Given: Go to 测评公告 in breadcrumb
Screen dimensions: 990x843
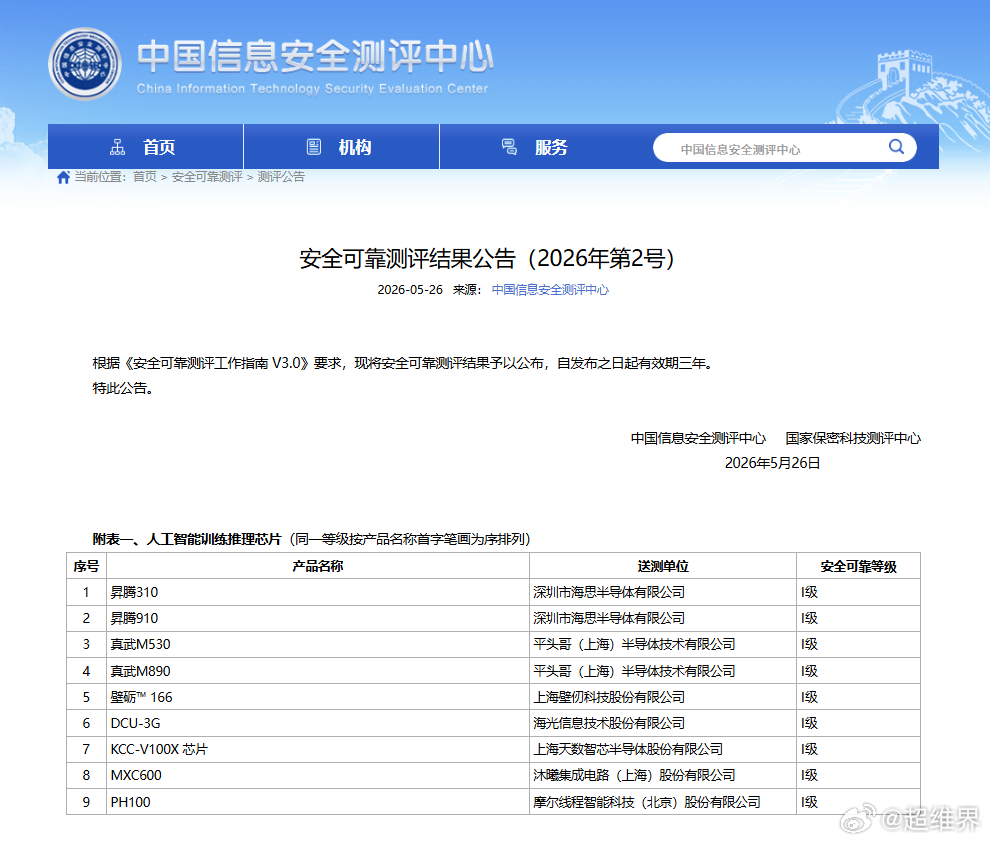Looking at the screenshot, I should [281, 177].
